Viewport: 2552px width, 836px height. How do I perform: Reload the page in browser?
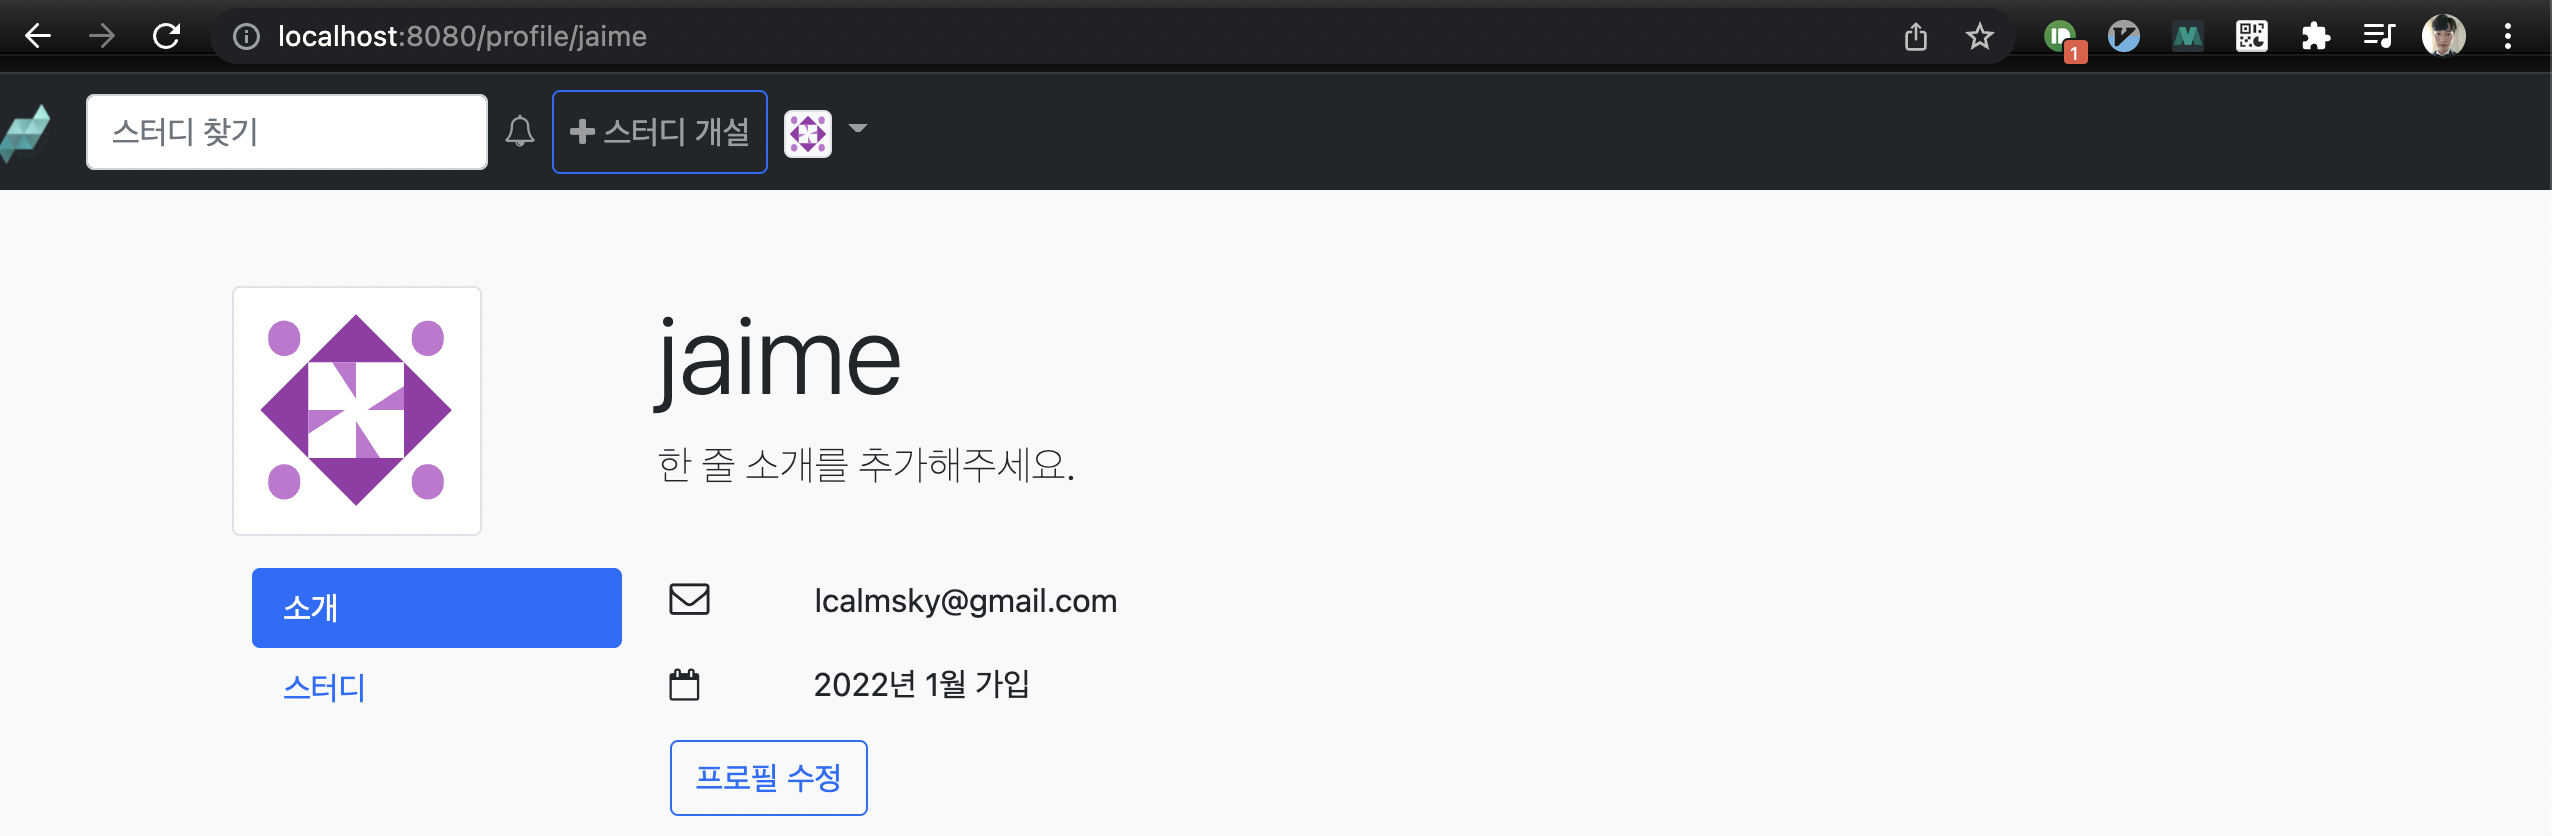pos(166,37)
